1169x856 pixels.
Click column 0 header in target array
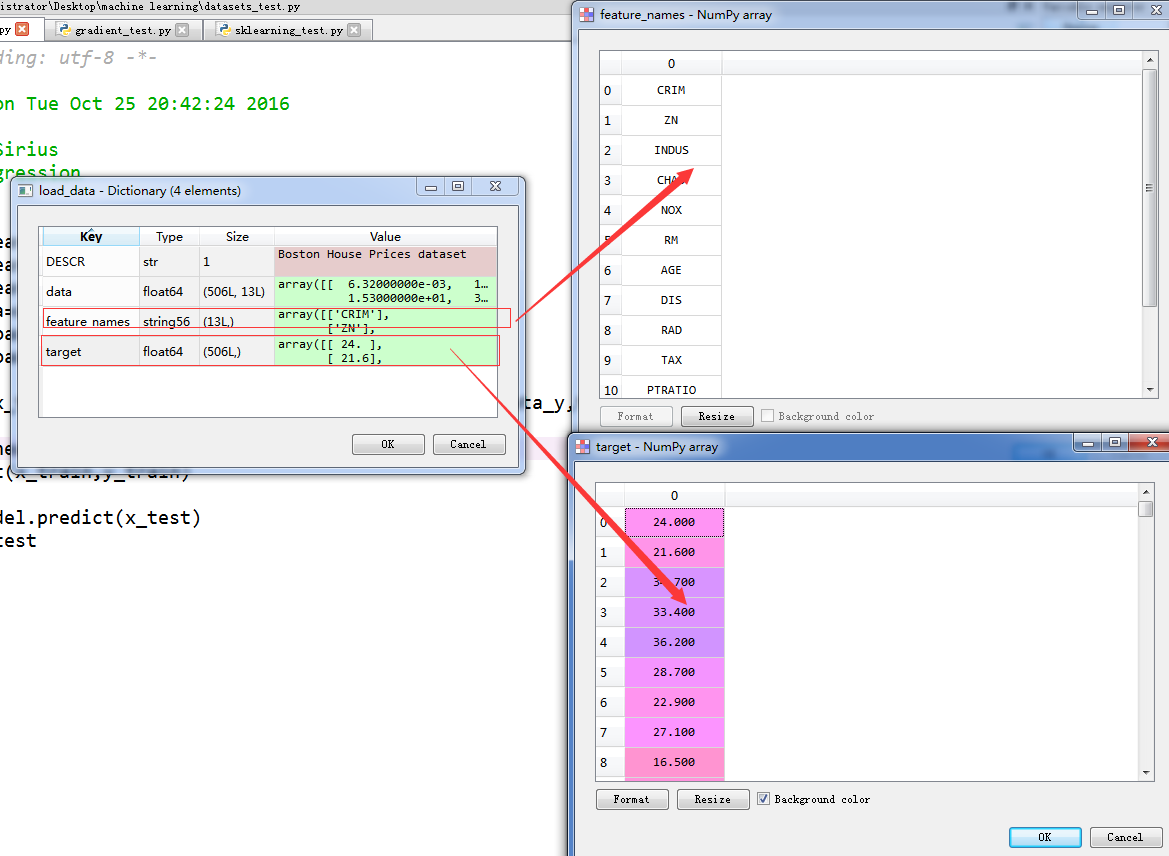tap(674, 496)
